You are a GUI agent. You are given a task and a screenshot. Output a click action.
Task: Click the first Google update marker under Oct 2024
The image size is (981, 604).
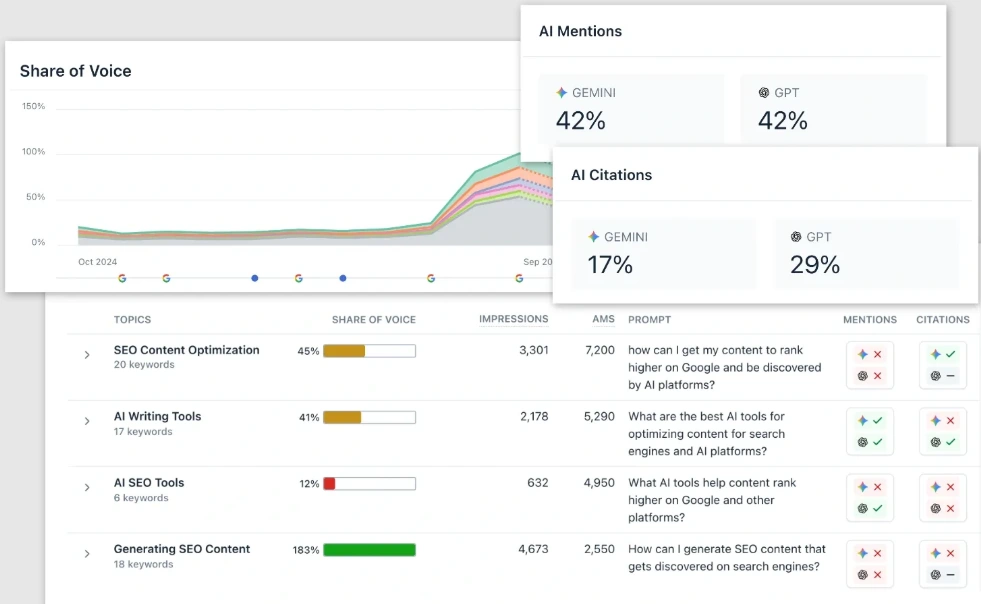click(122, 278)
